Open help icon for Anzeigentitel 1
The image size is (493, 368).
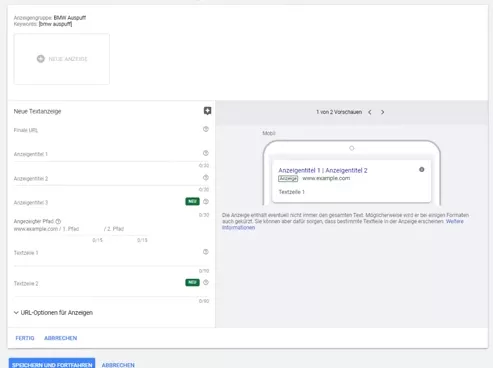pyautogui.click(x=206, y=153)
